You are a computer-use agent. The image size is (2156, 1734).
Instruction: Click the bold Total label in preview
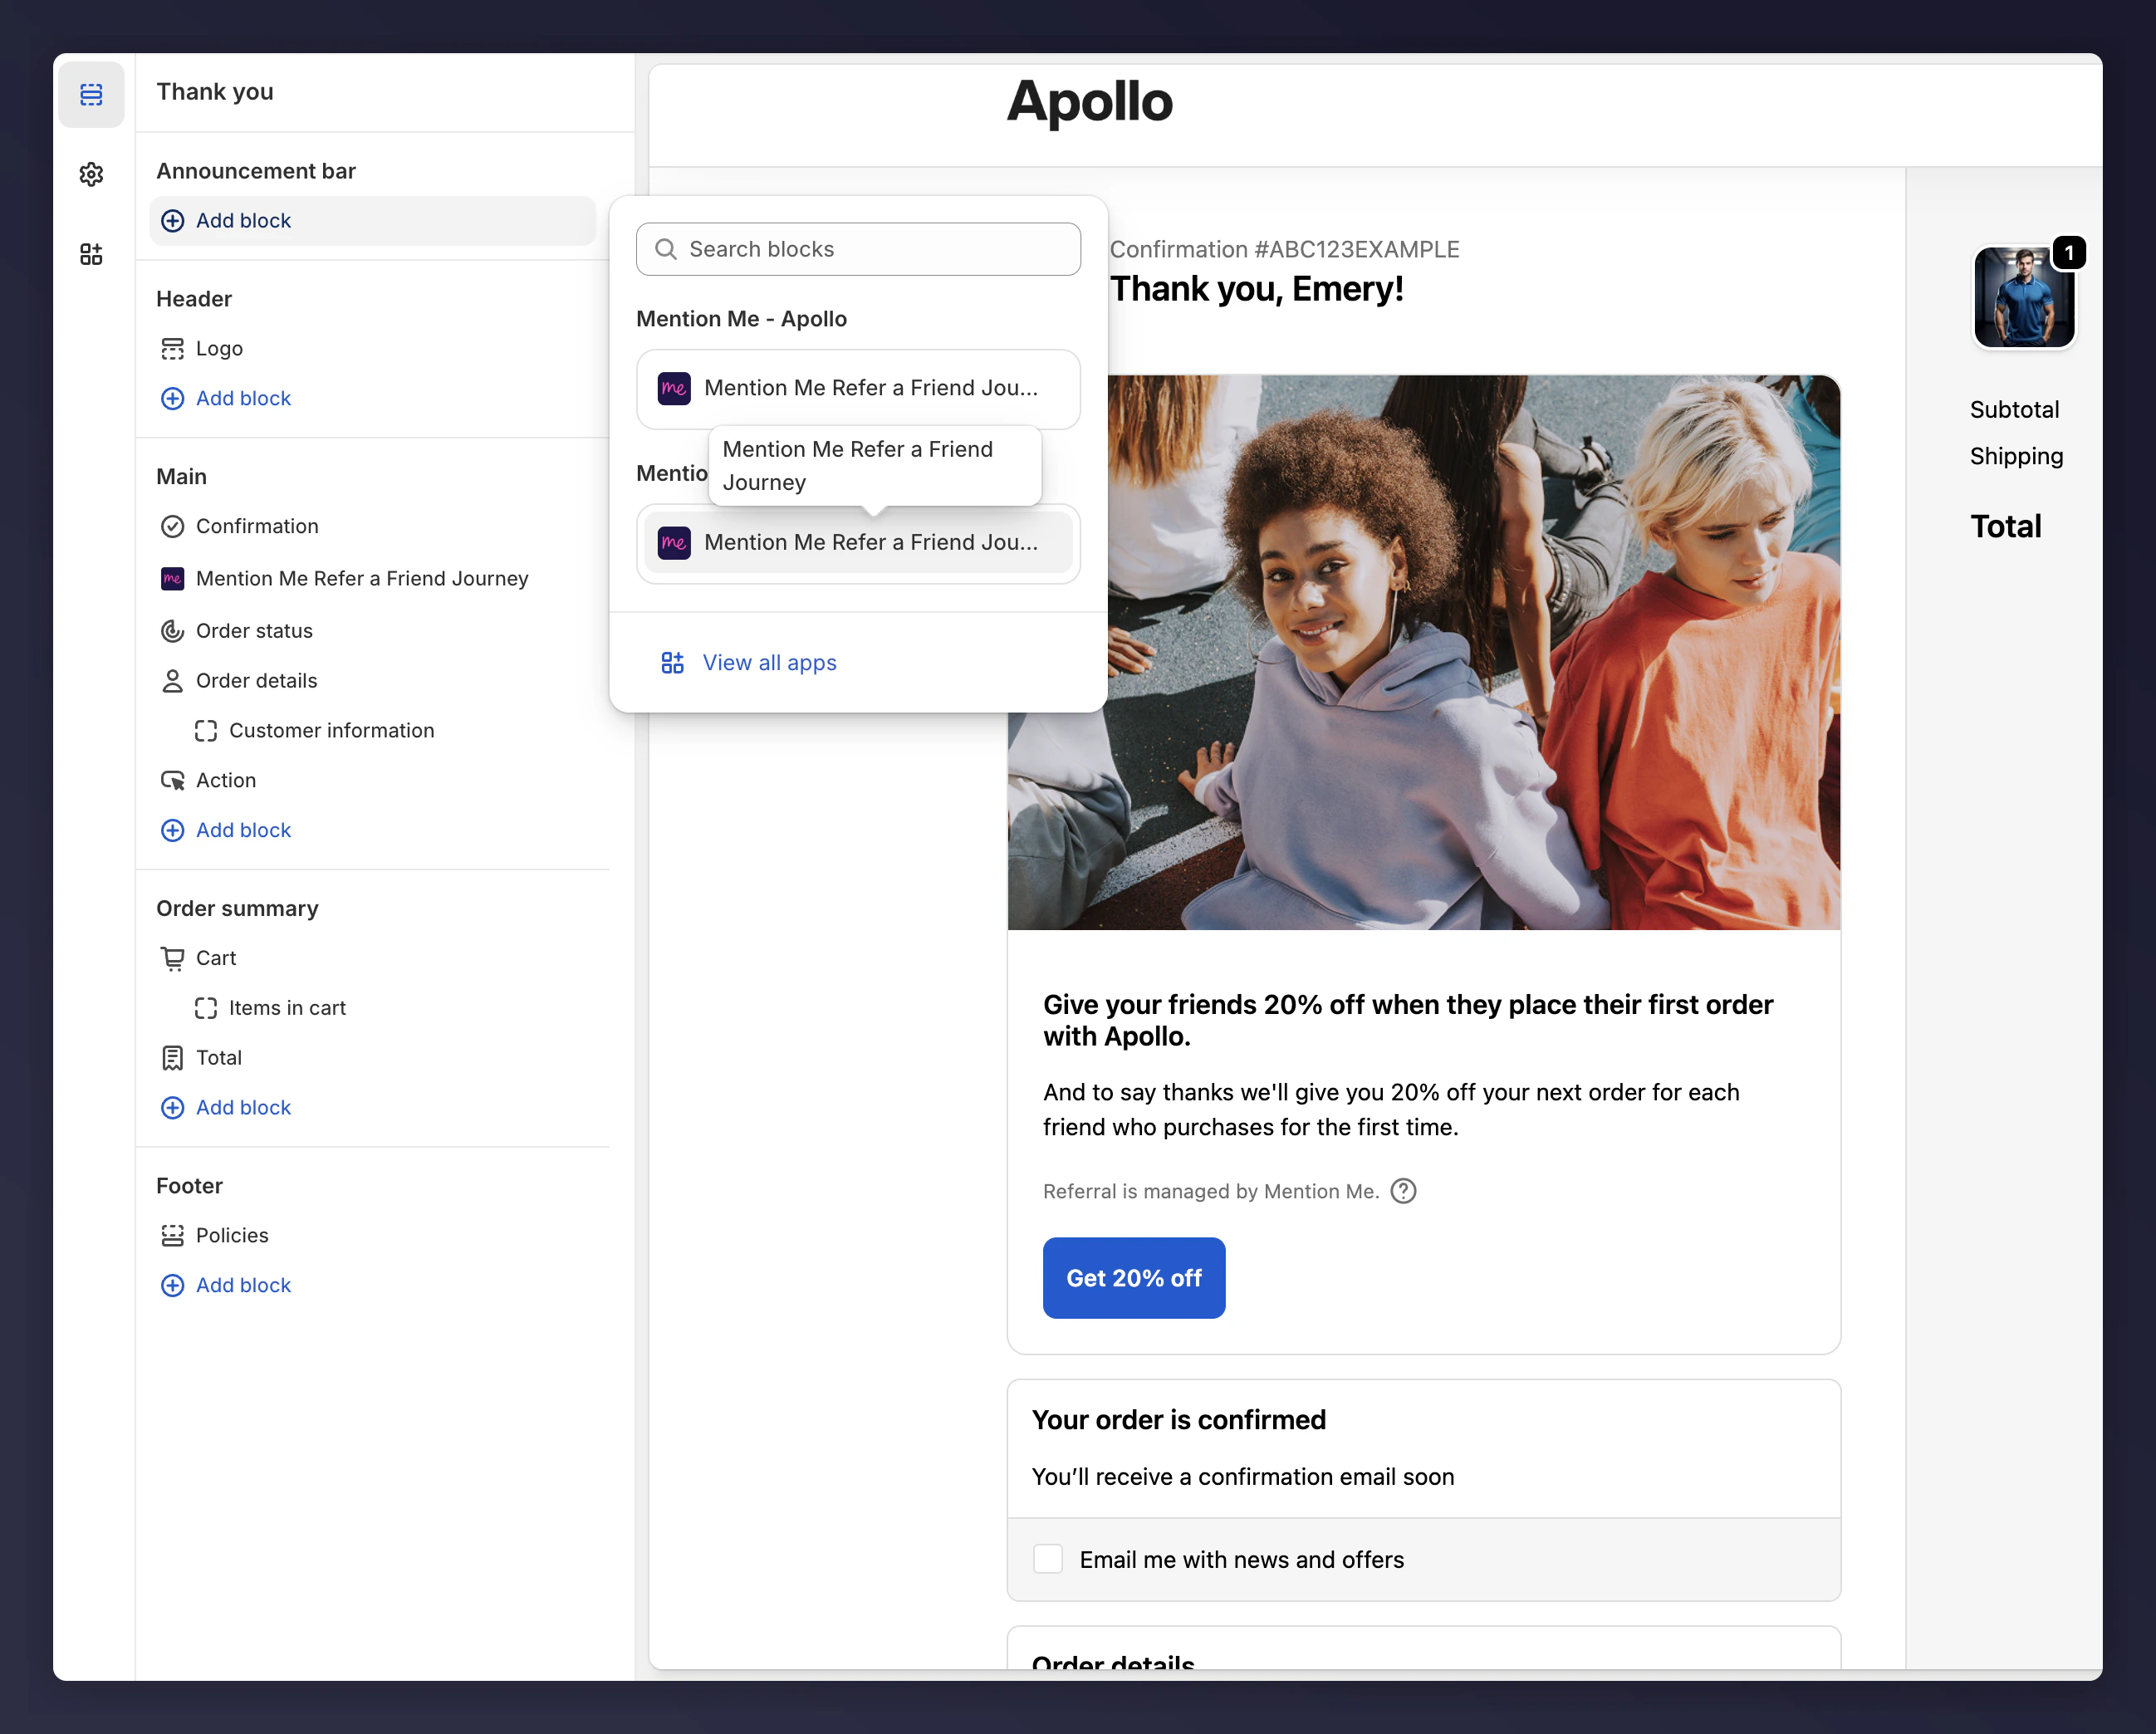2005,527
